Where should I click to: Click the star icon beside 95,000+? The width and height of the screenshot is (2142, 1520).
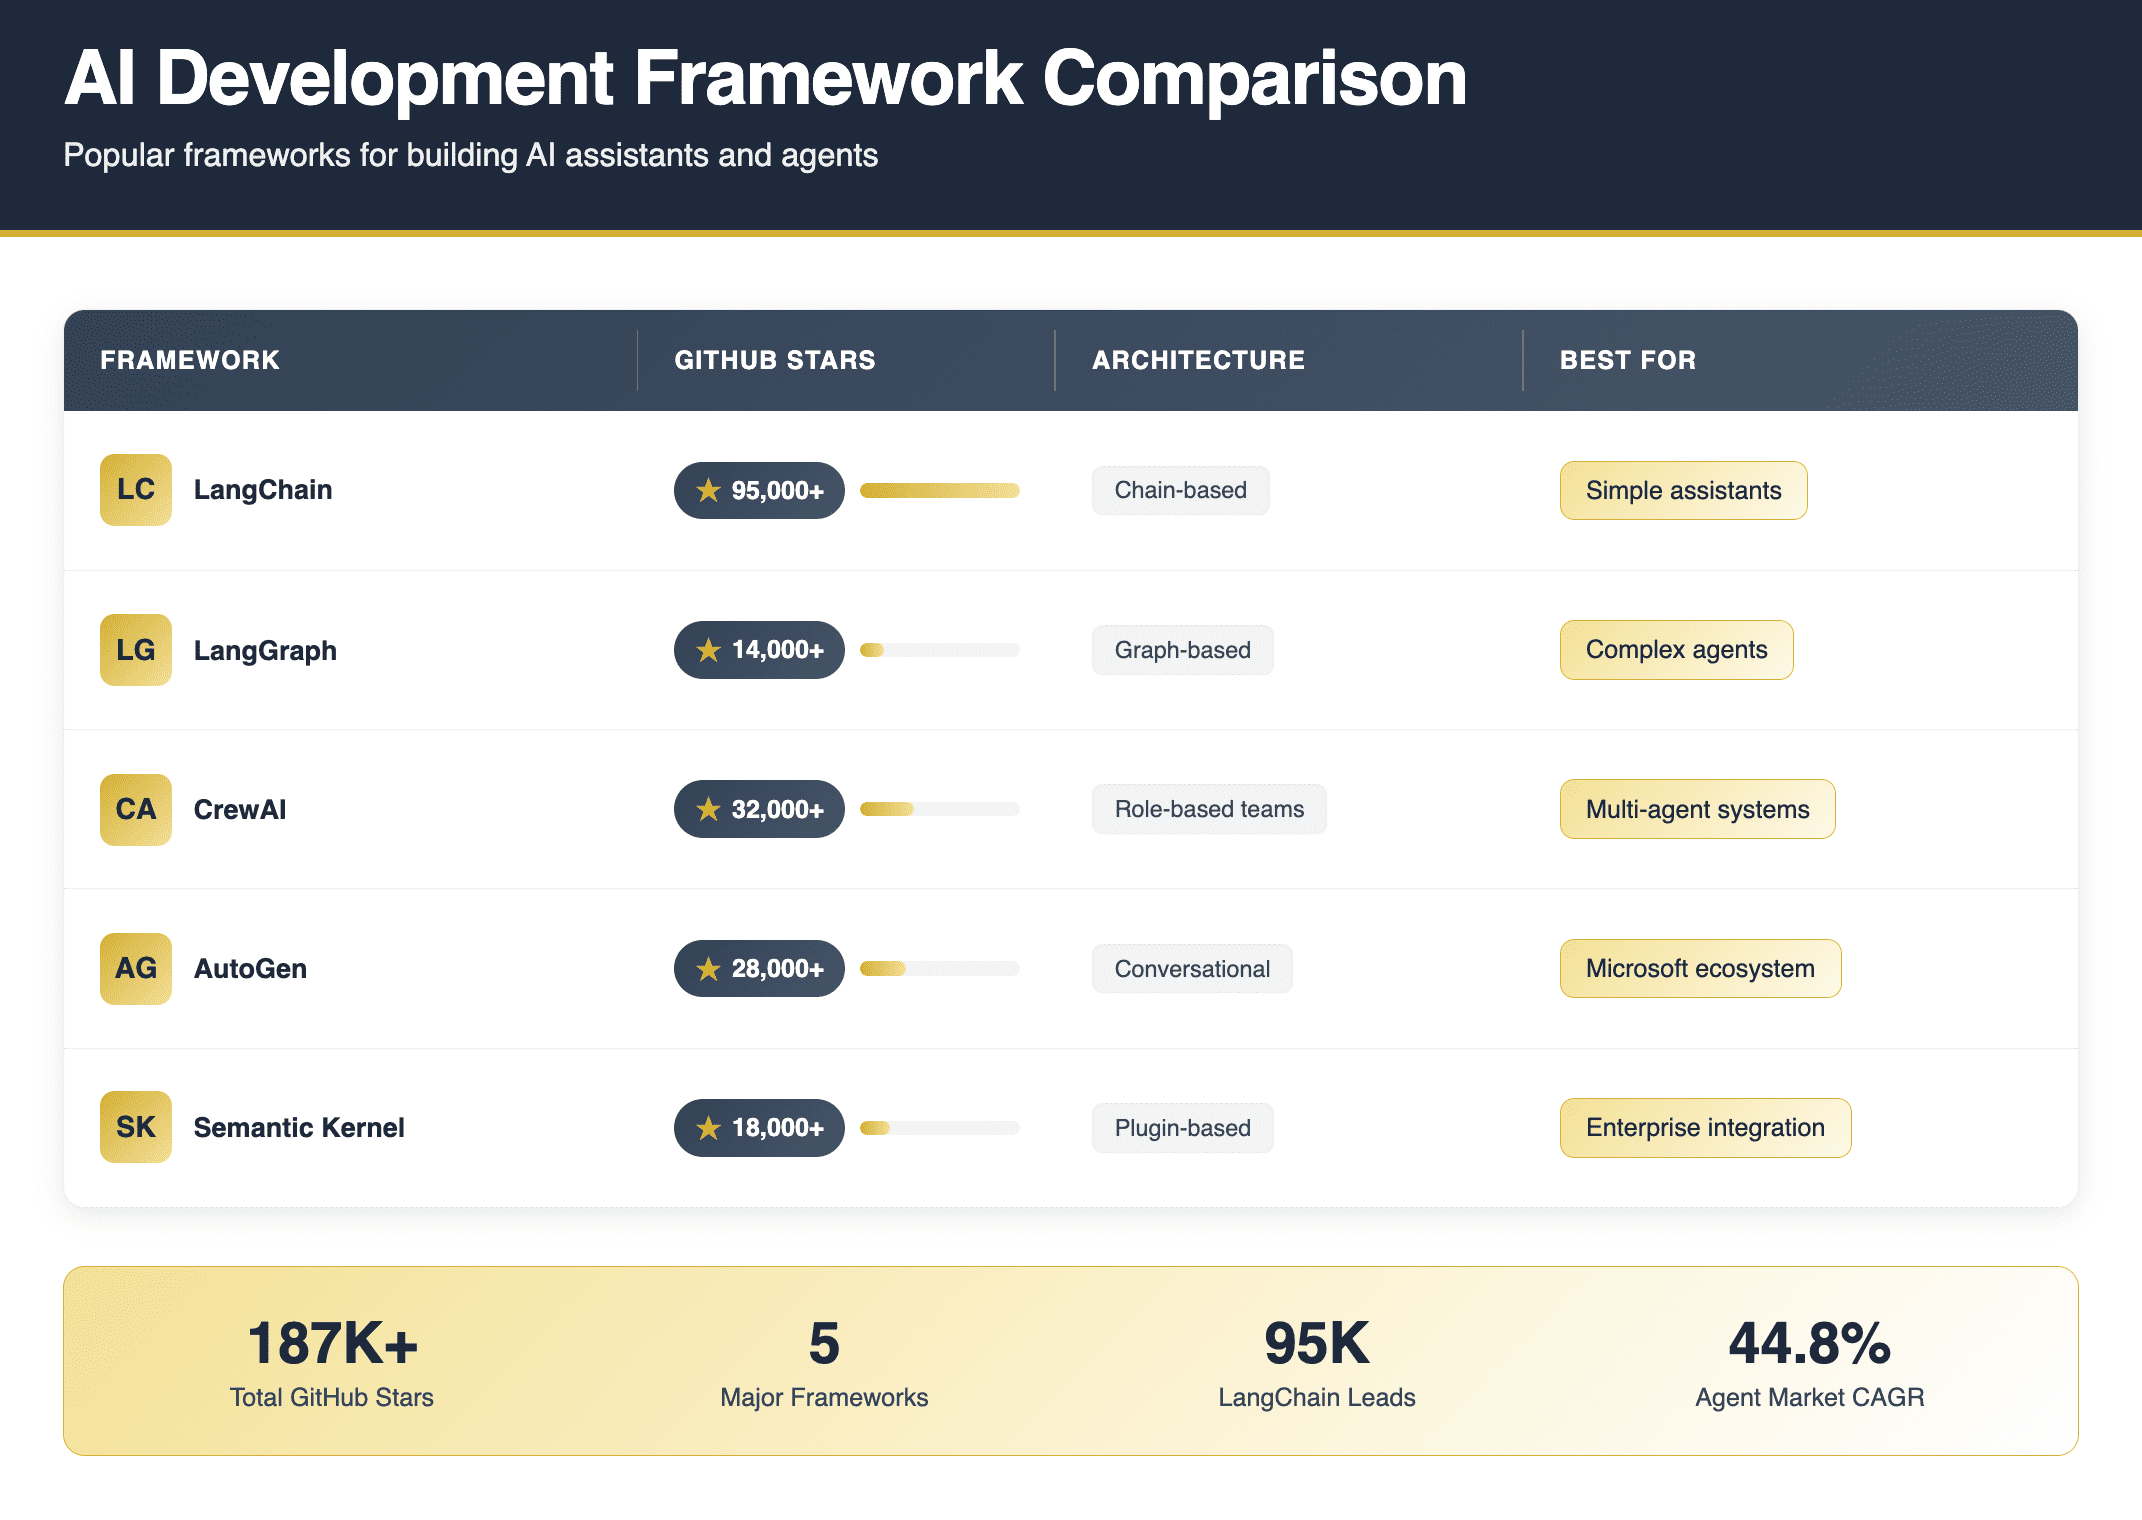pos(708,490)
